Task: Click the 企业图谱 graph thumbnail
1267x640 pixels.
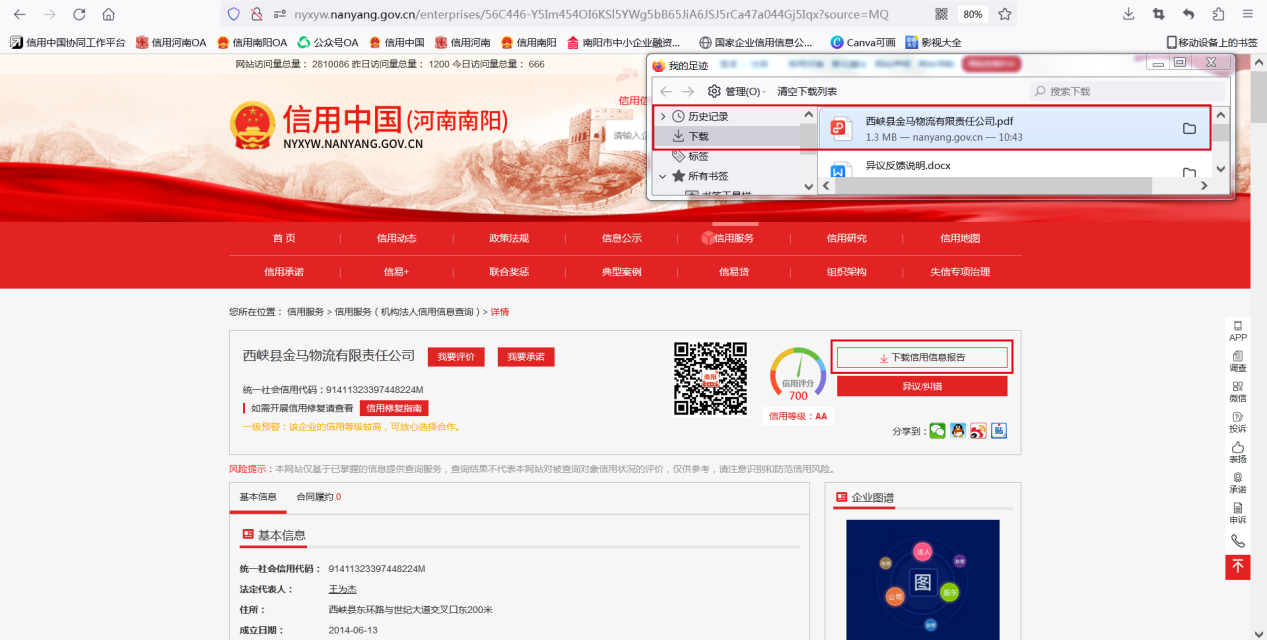Action: tap(922, 580)
